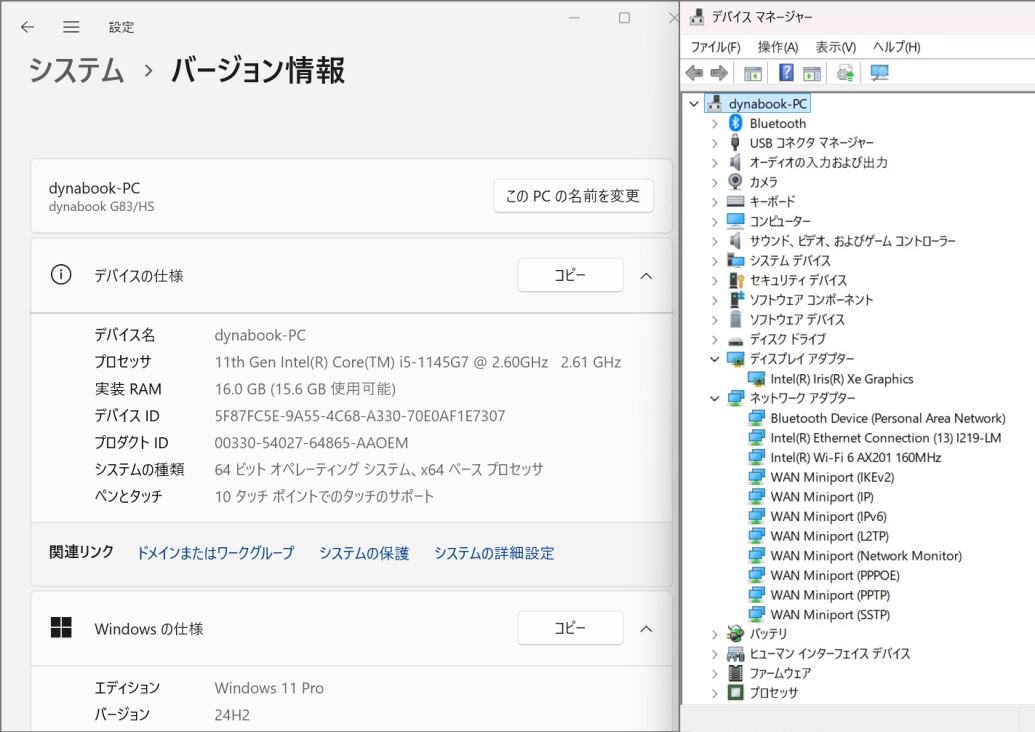
Task: Click the scan for hardware changes monitor icon
Action: click(879, 73)
